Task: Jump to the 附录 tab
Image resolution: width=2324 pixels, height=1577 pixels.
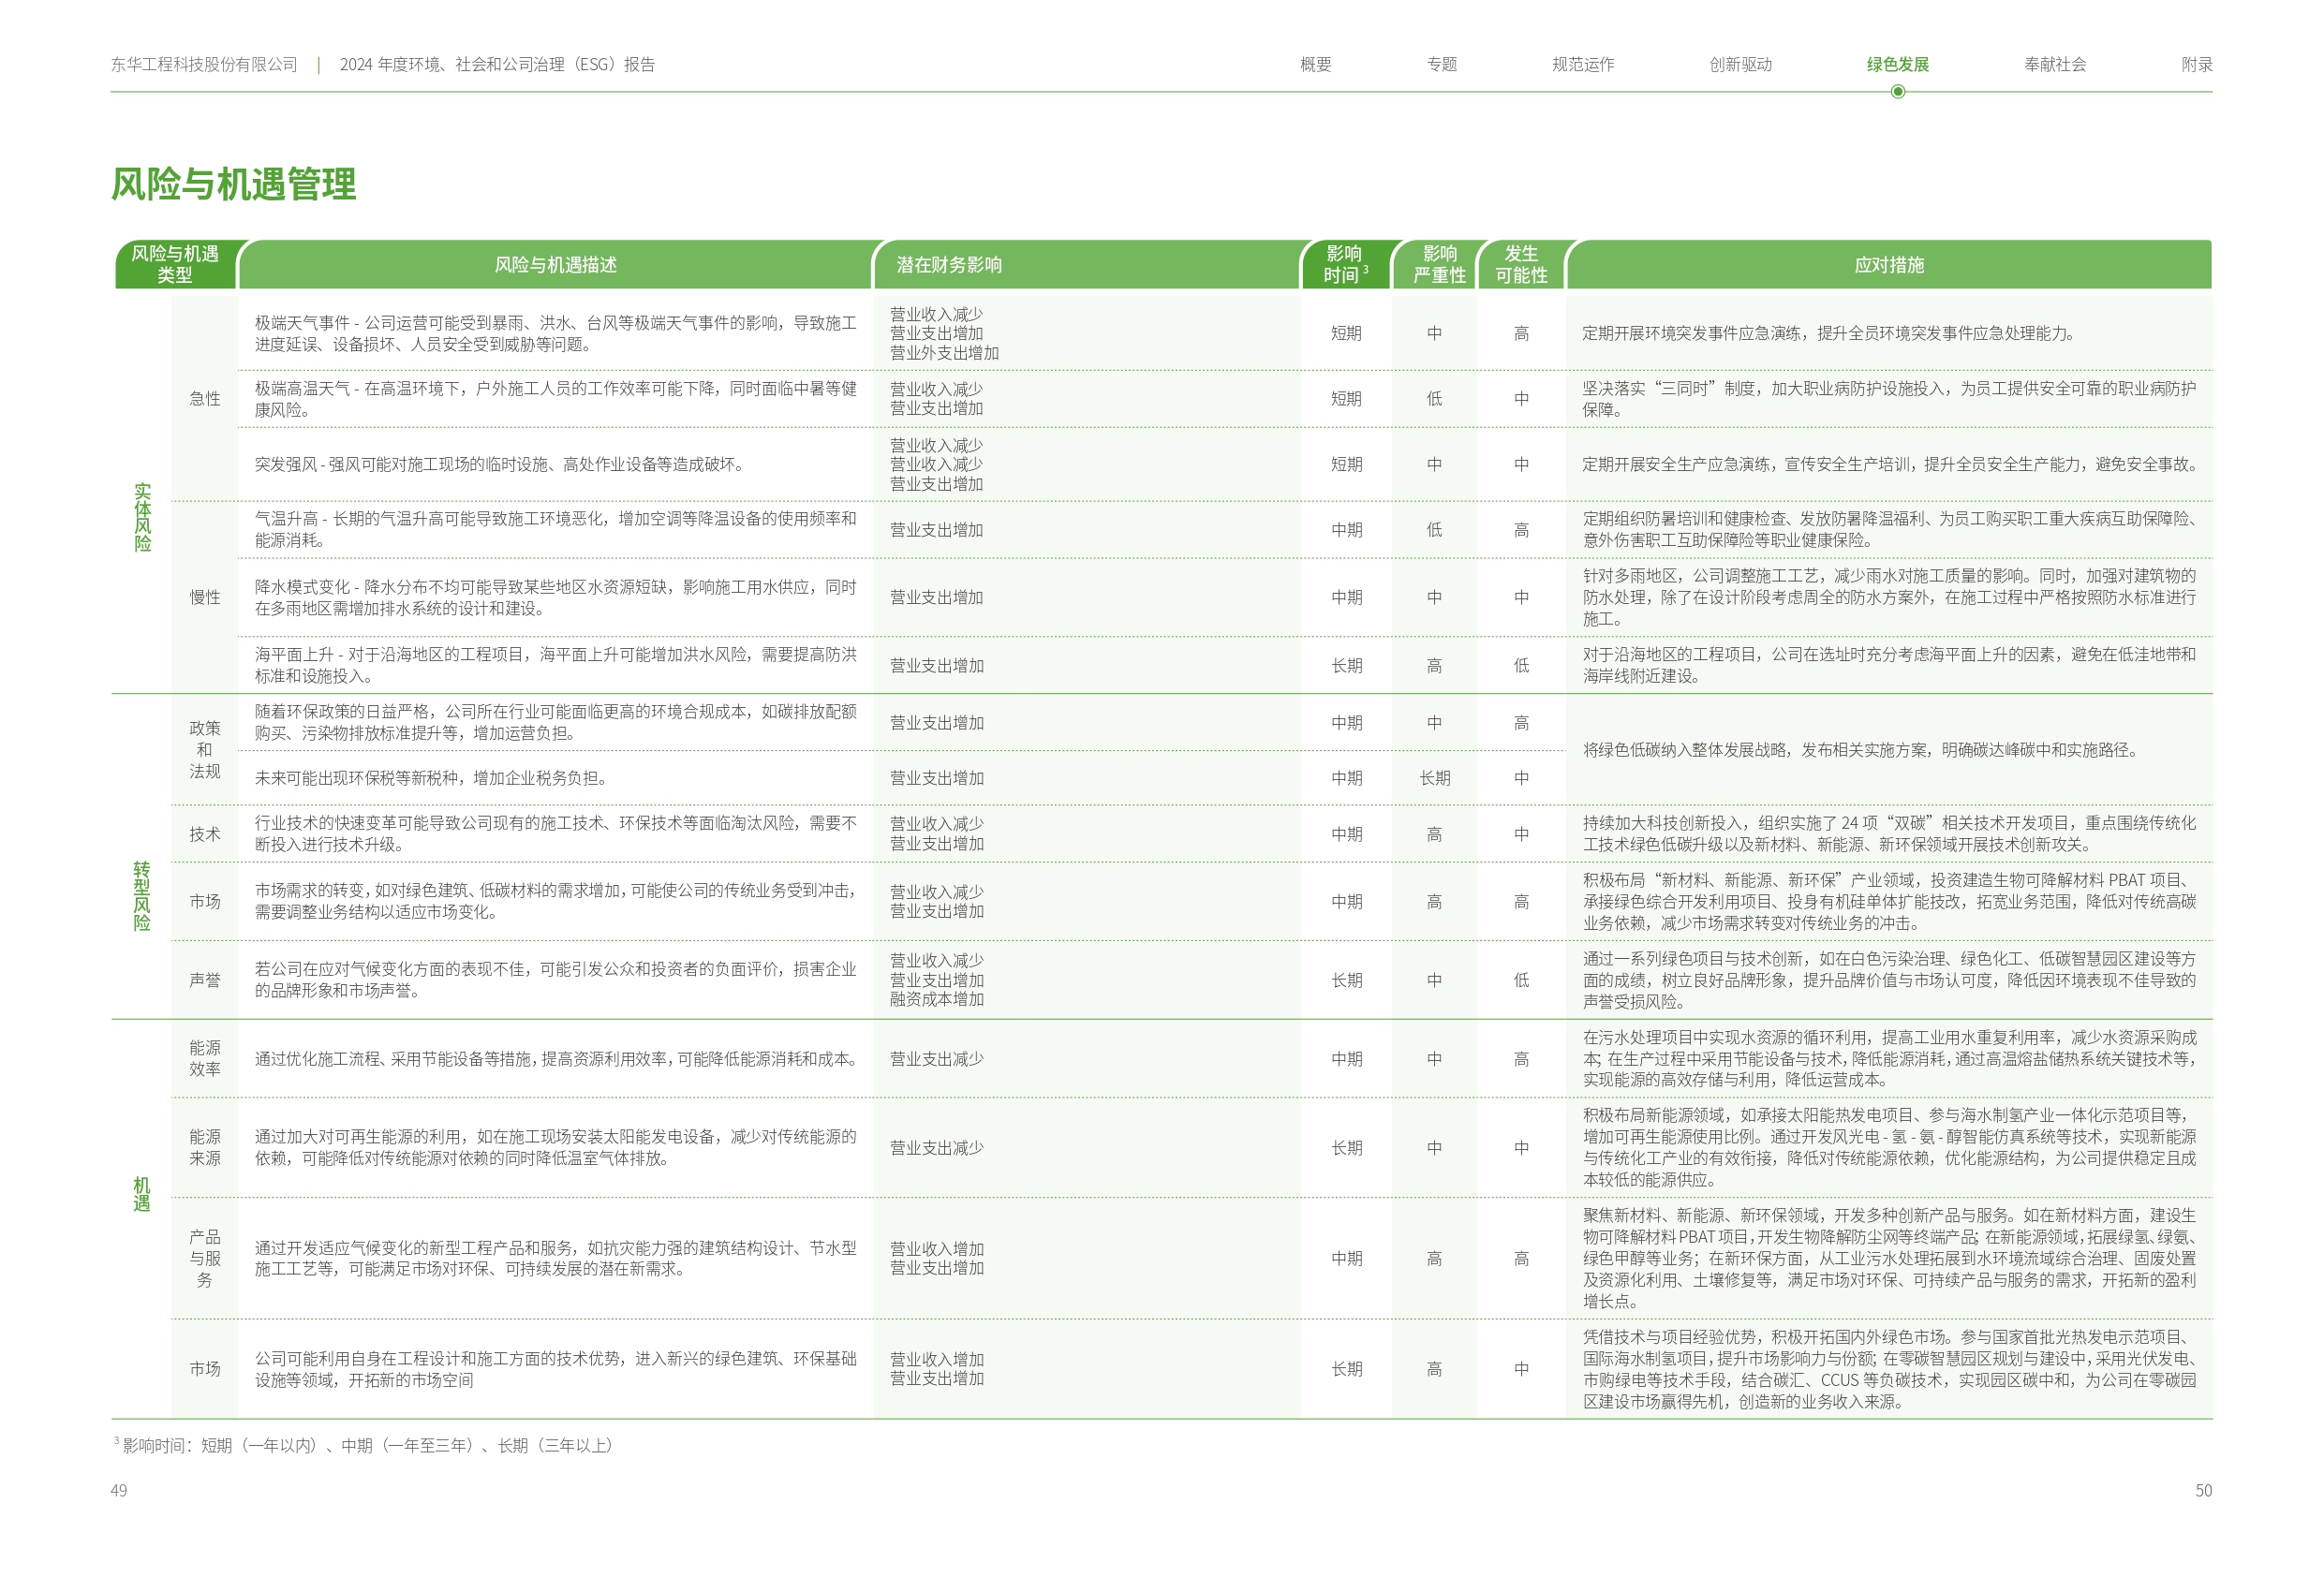Action: 2196,65
